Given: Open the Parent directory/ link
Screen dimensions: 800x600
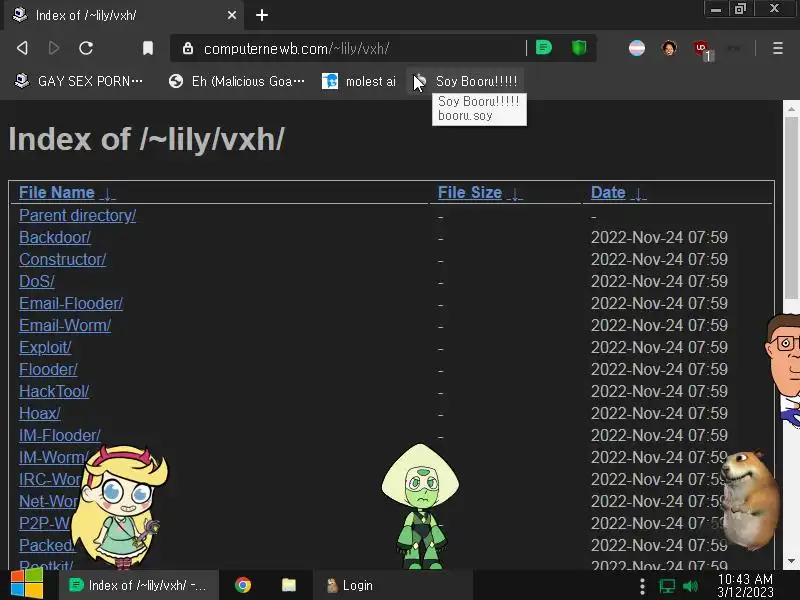Looking at the screenshot, I should click(78, 215).
